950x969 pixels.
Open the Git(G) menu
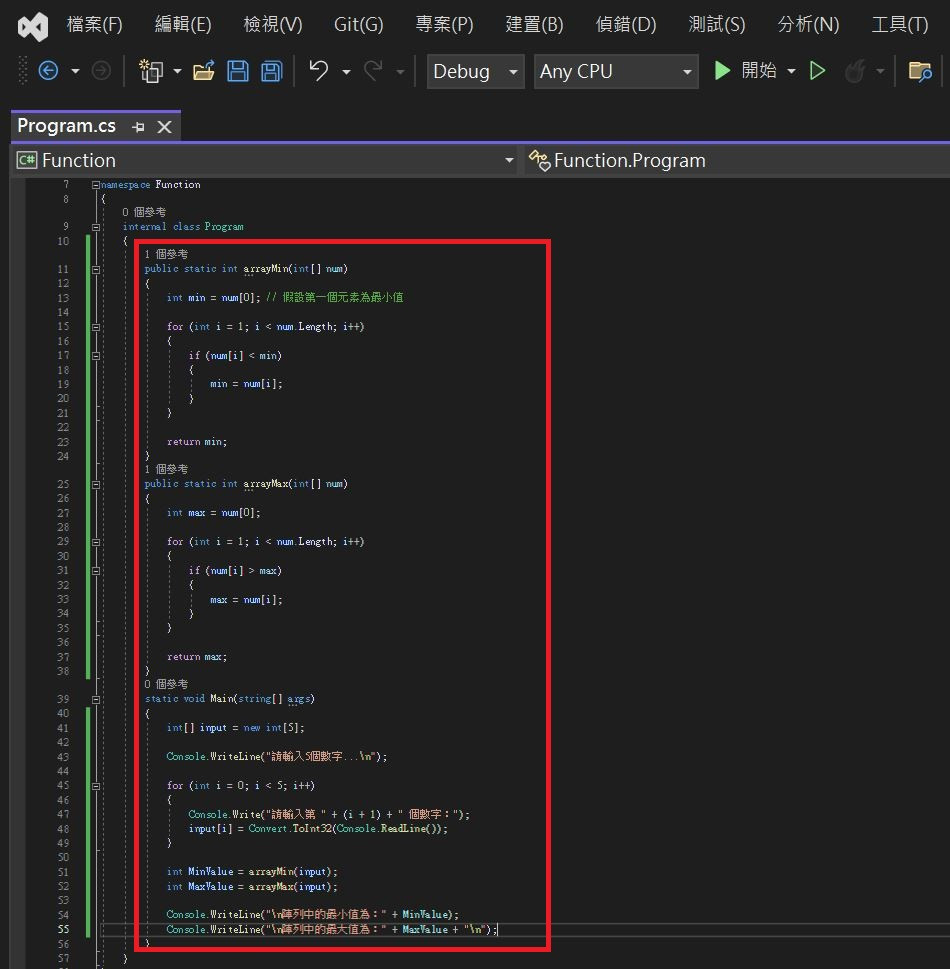[358, 25]
